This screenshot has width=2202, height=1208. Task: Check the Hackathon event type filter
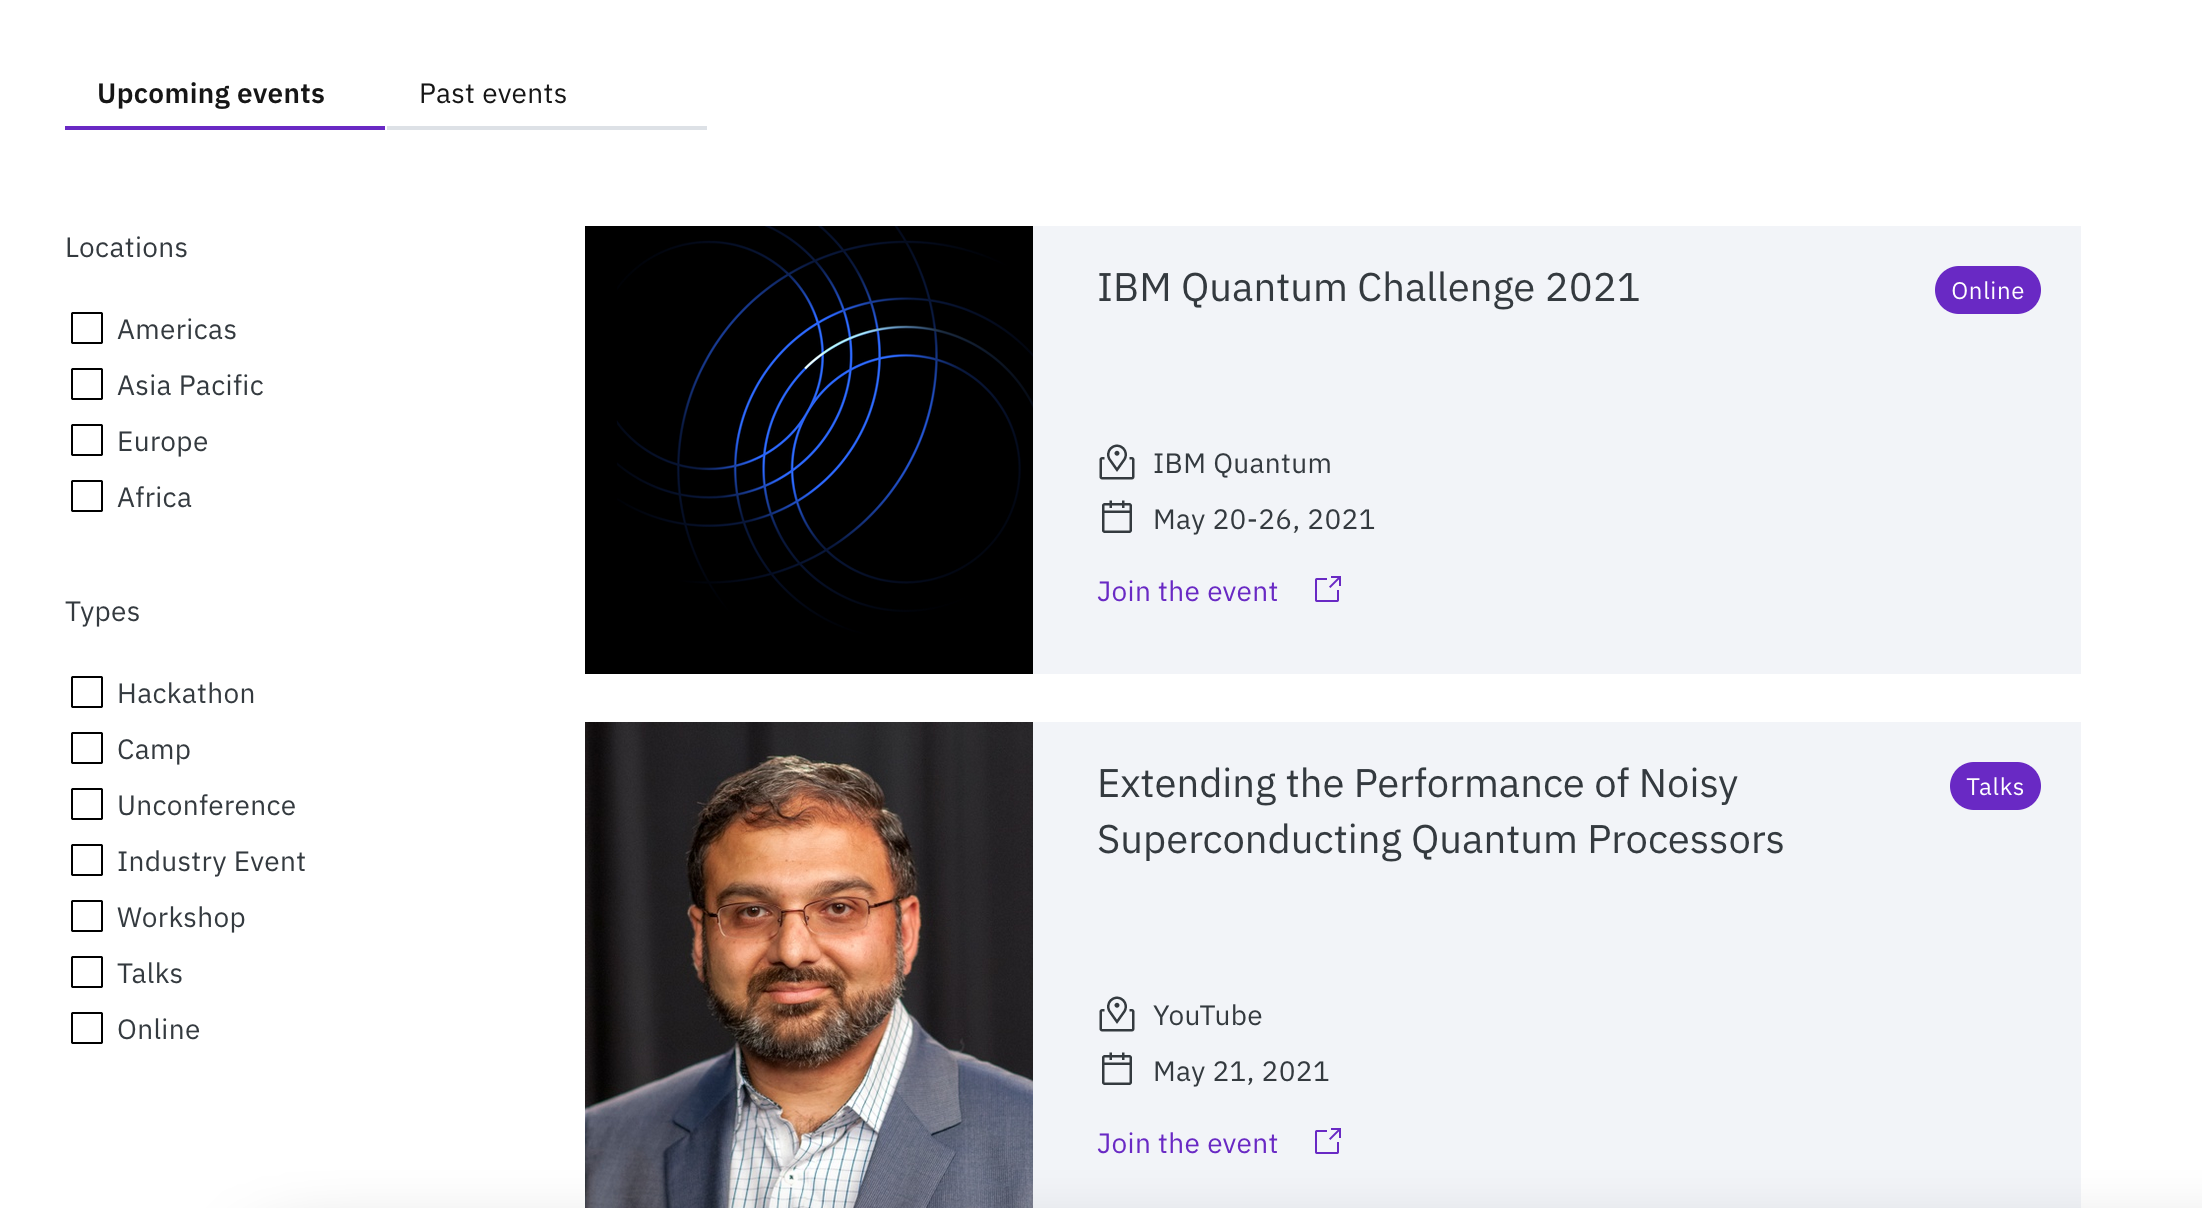point(86,692)
